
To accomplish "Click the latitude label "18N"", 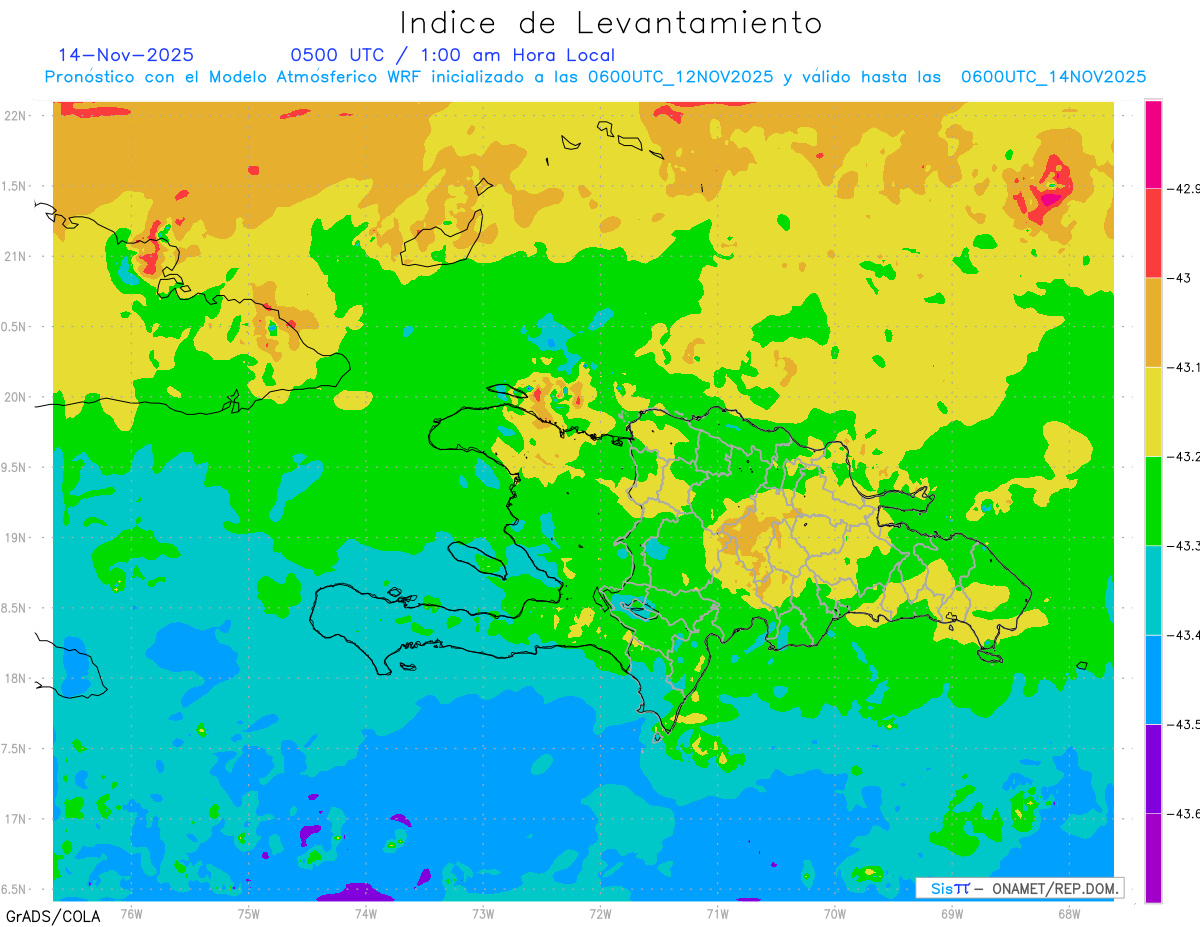I will (17, 679).
